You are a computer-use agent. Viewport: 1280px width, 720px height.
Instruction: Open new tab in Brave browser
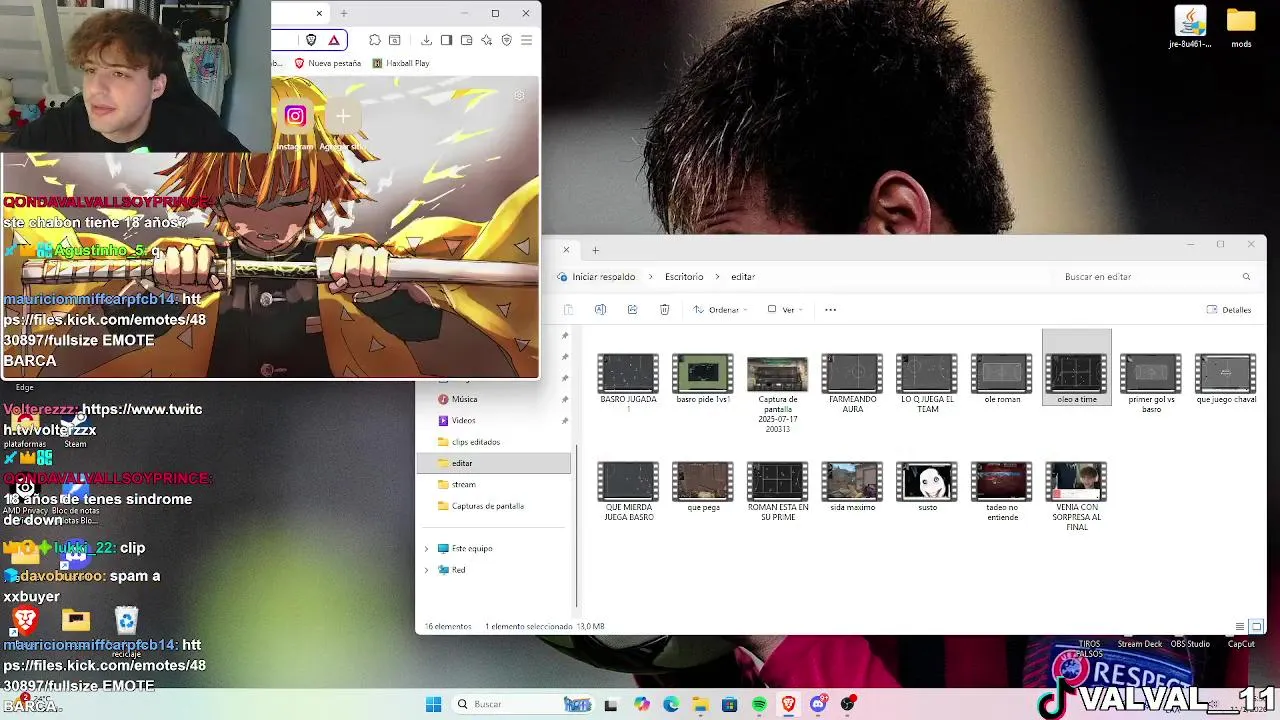tap(343, 13)
